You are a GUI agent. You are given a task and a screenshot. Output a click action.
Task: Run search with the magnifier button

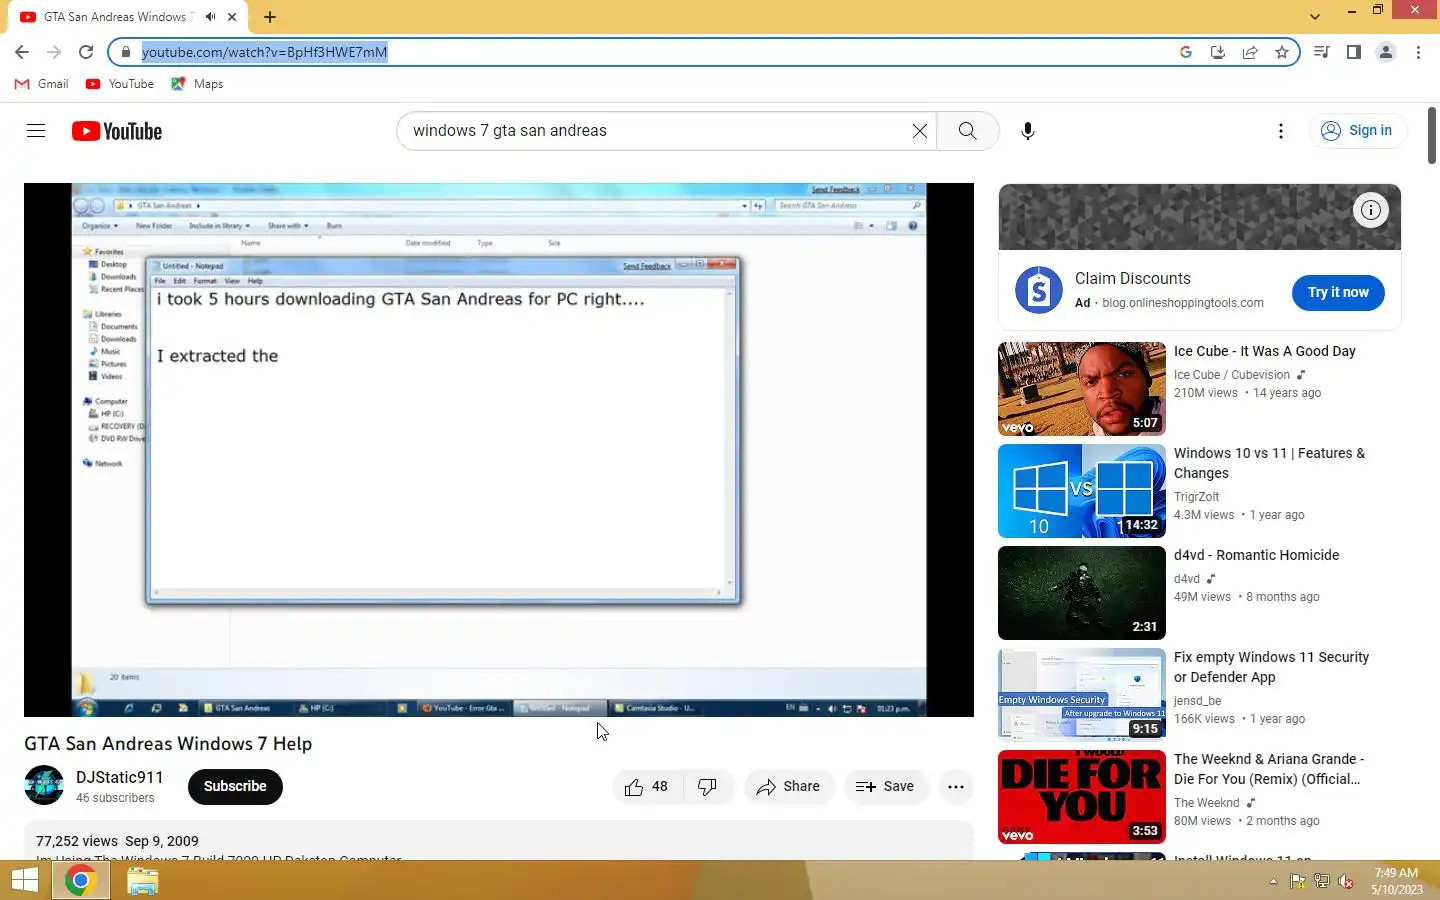(967, 131)
